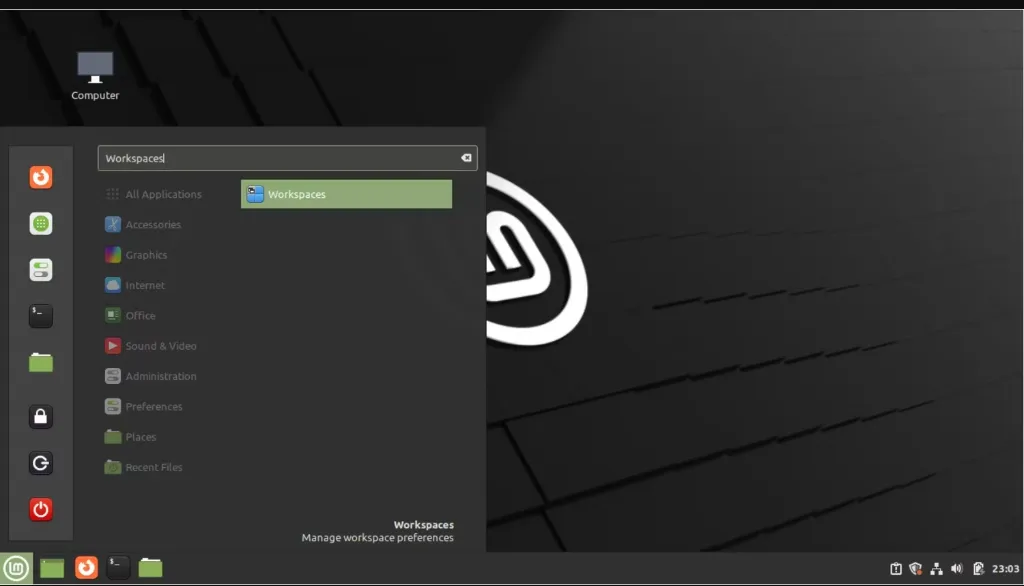The image size is (1024, 586).
Task: Click the Linux Mint menu button
Action: tap(16, 568)
